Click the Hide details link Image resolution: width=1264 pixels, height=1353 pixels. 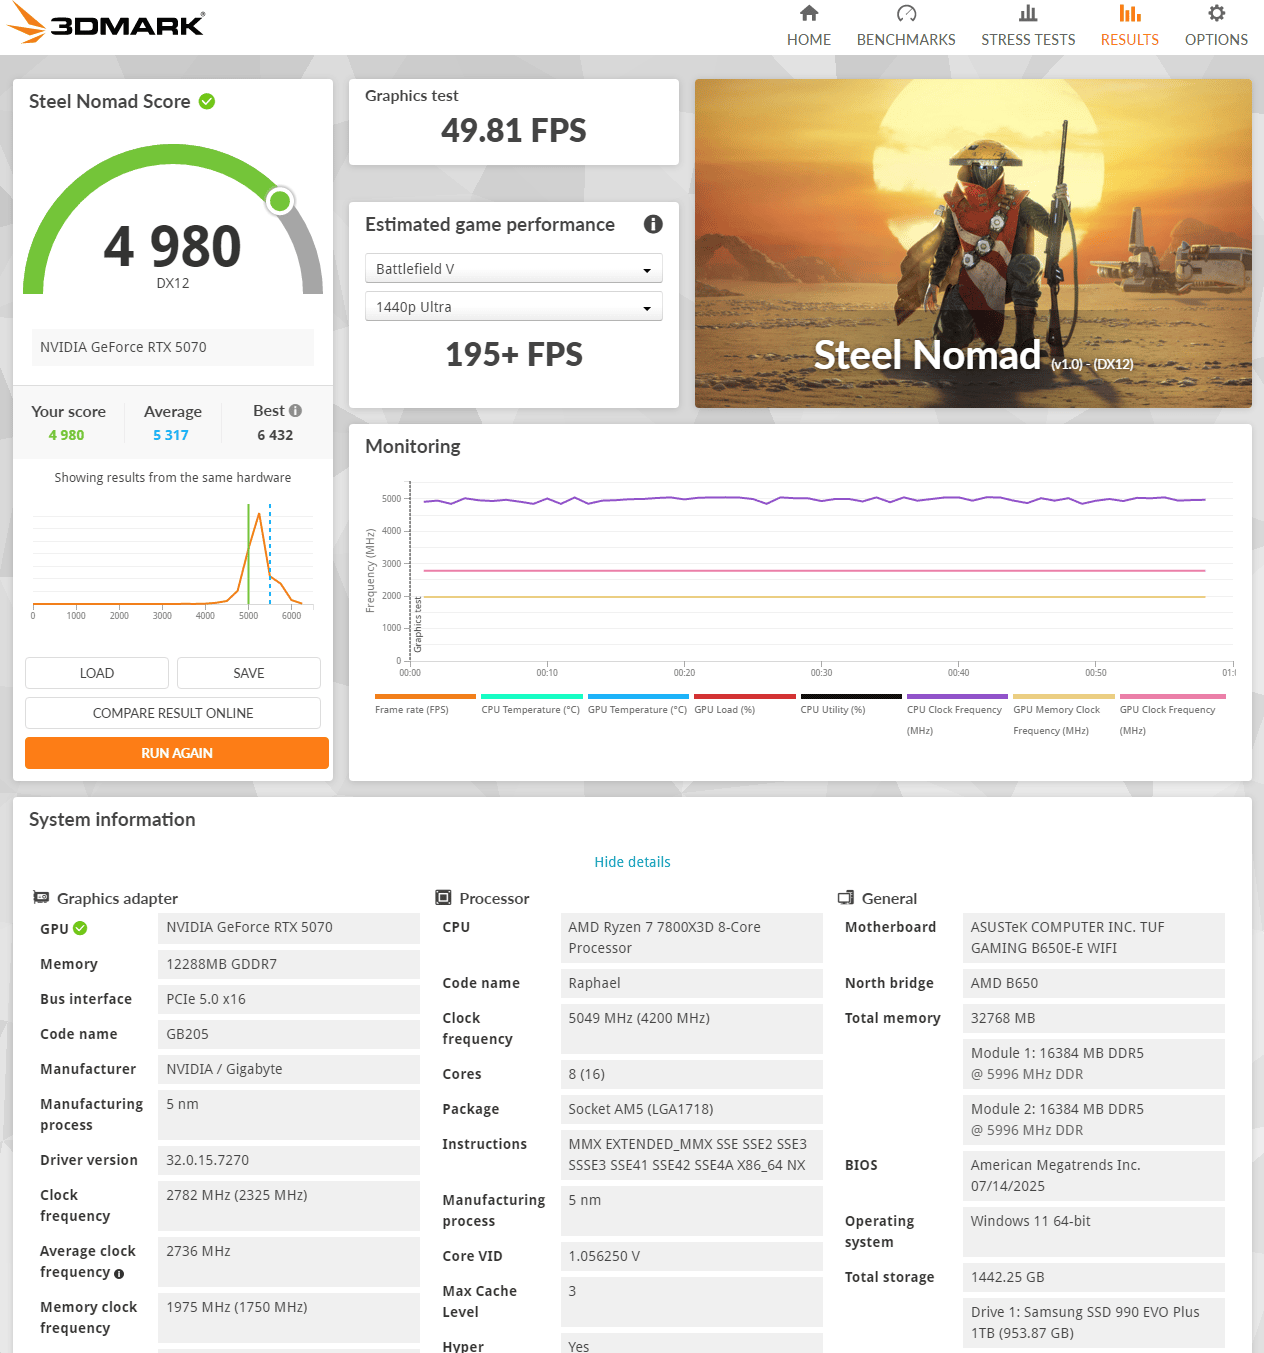tap(632, 862)
